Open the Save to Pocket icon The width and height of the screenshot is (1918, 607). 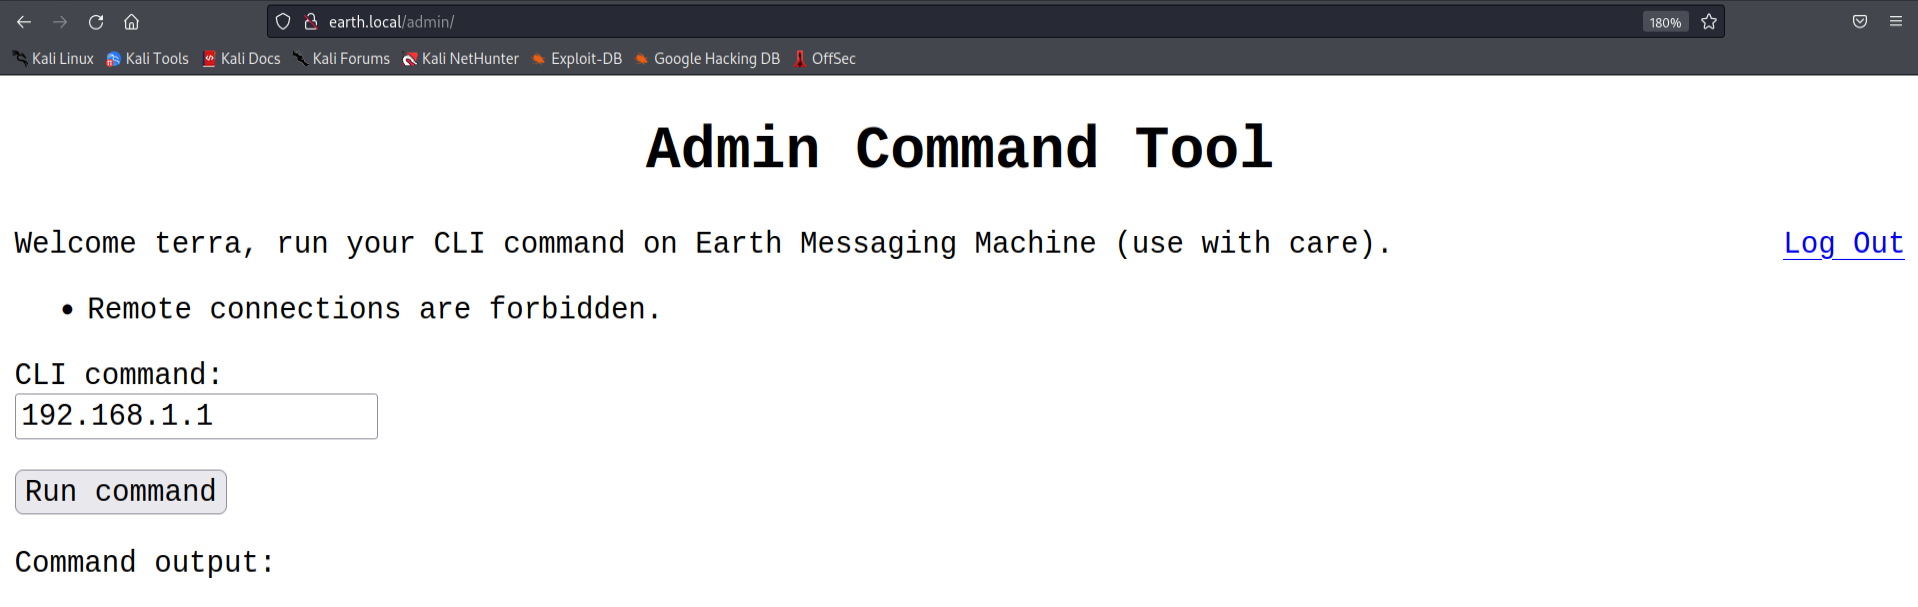1860,22
